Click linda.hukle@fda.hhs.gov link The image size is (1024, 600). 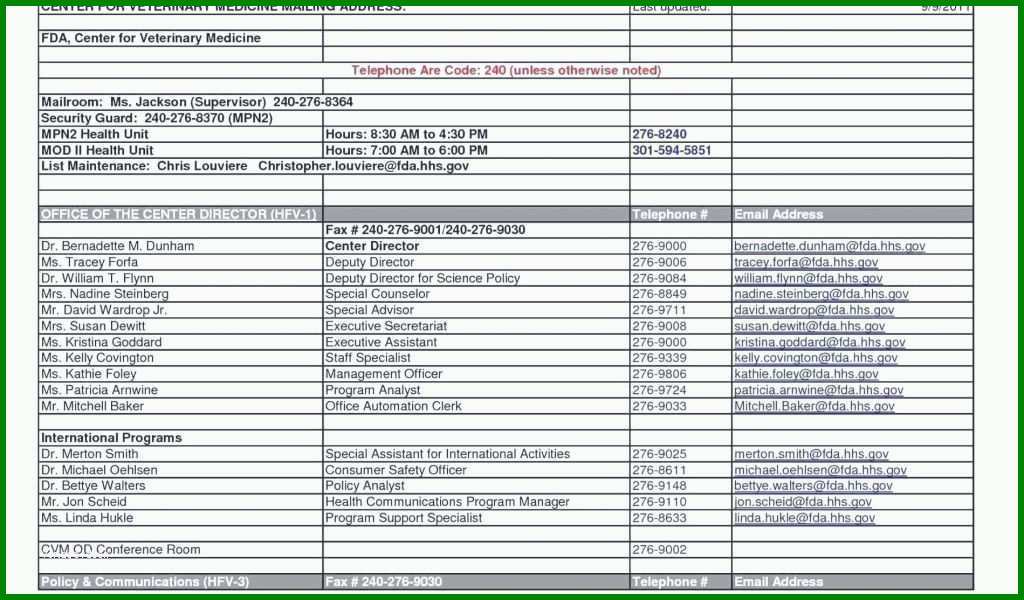[804, 518]
